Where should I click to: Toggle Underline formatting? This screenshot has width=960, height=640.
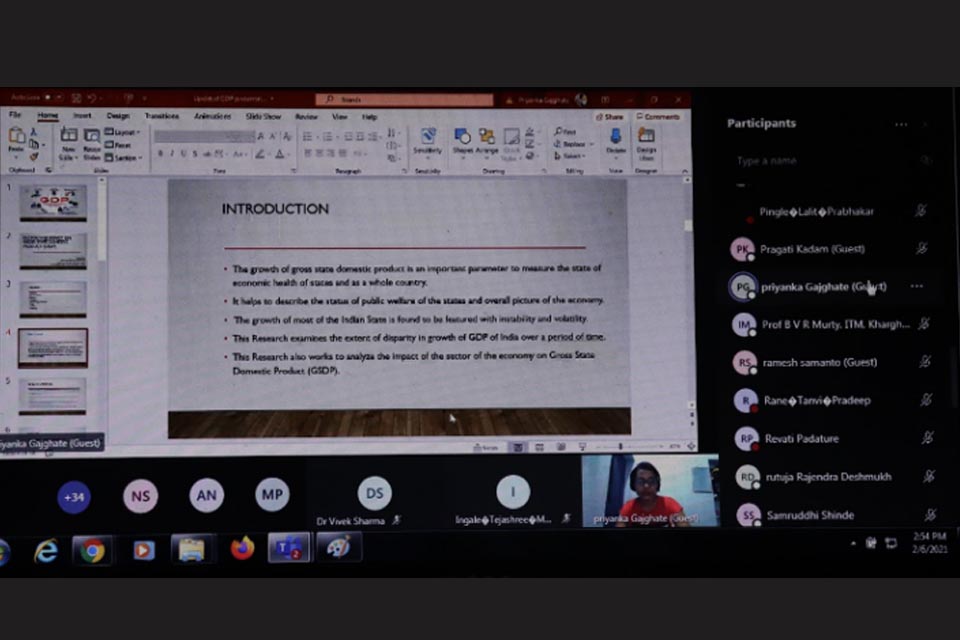point(183,154)
